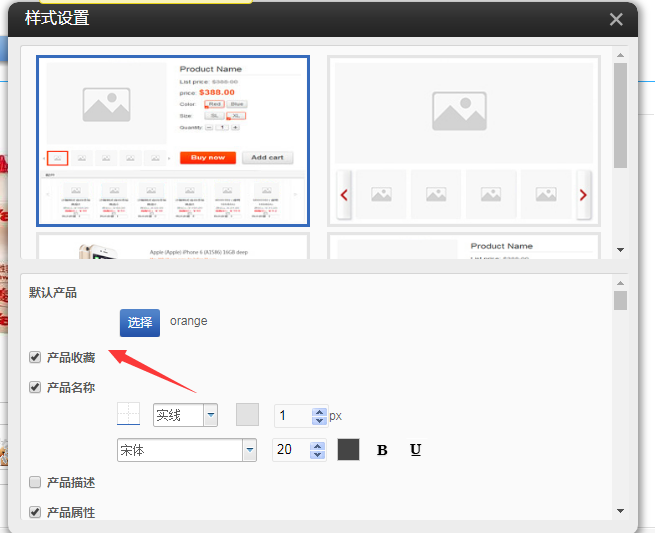655x533 pixels.
Task: Close the 样式设置 dialog
Action: pyautogui.click(x=616, y=19)
